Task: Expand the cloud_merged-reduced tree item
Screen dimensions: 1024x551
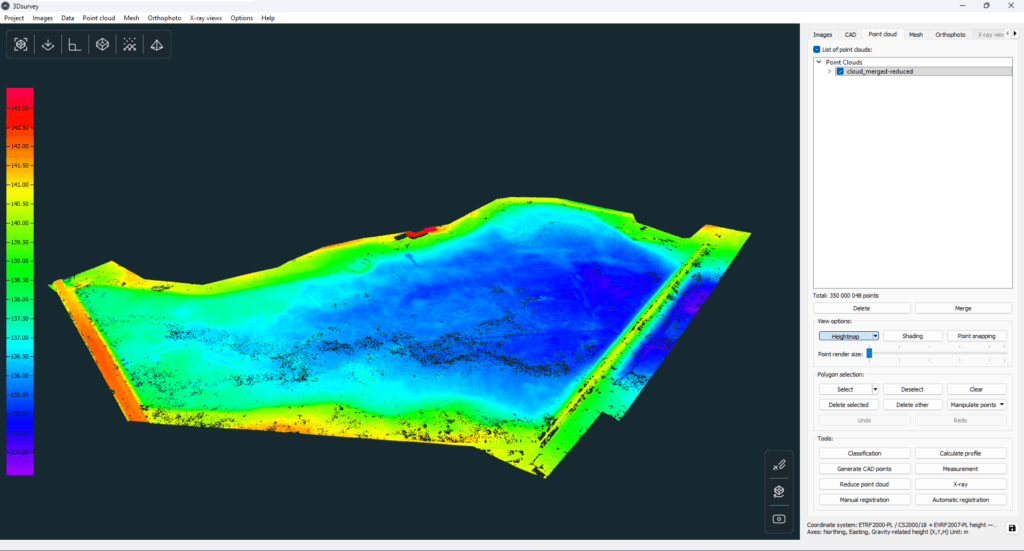Action: [x=829, y=71]
